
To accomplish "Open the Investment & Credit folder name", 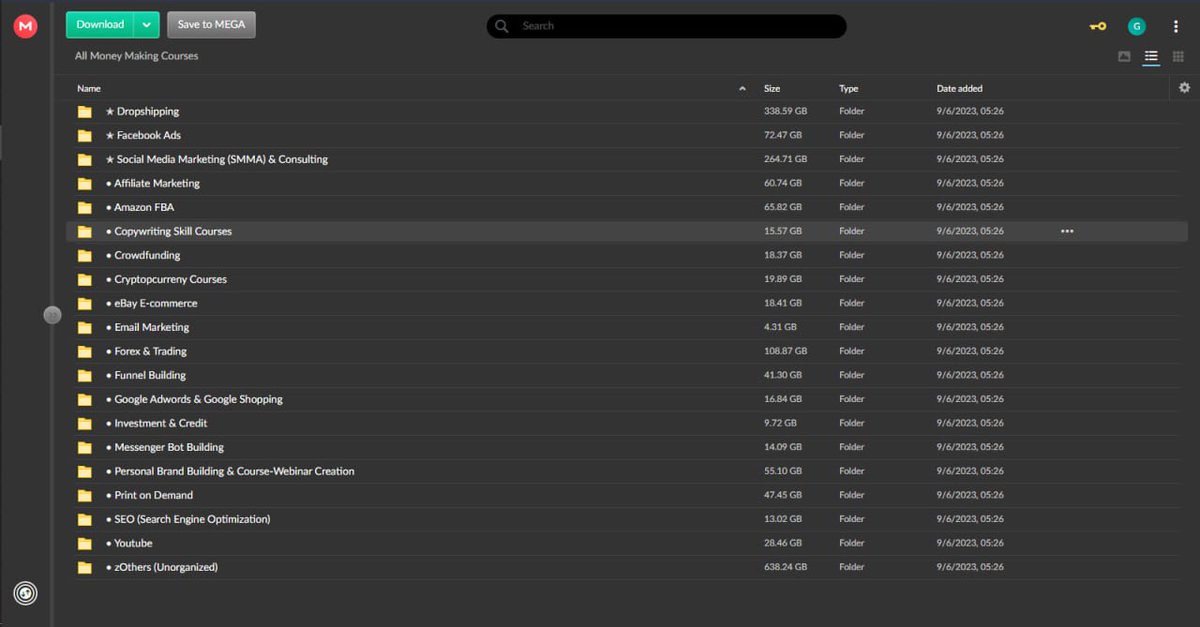I will (x=156, y=423).
